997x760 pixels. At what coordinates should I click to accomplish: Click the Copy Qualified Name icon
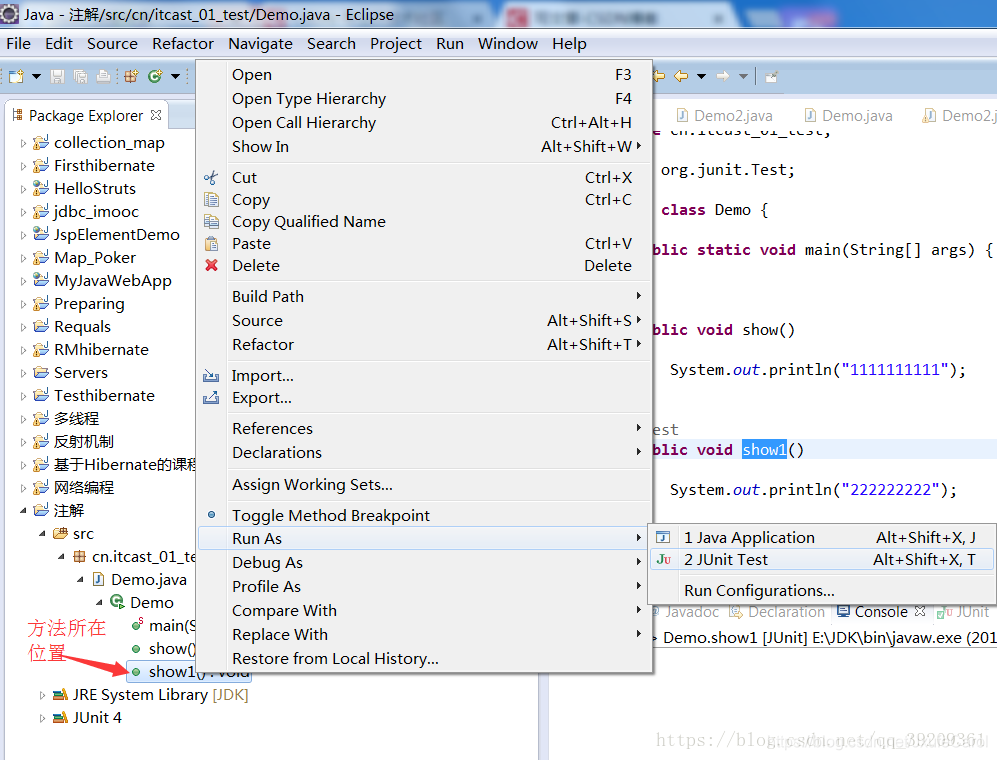click(211, 221)
